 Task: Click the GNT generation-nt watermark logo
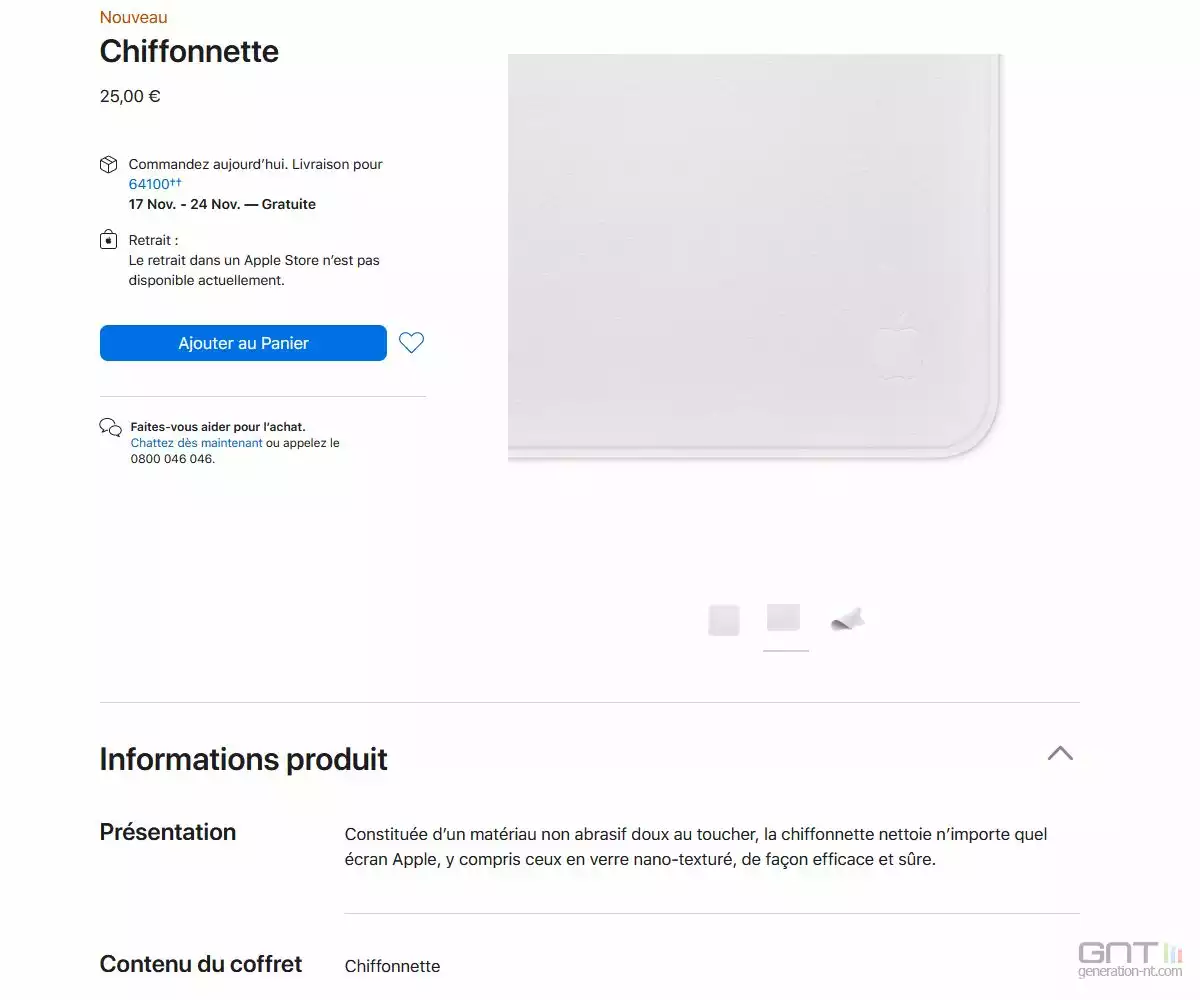coord(1129,959)
